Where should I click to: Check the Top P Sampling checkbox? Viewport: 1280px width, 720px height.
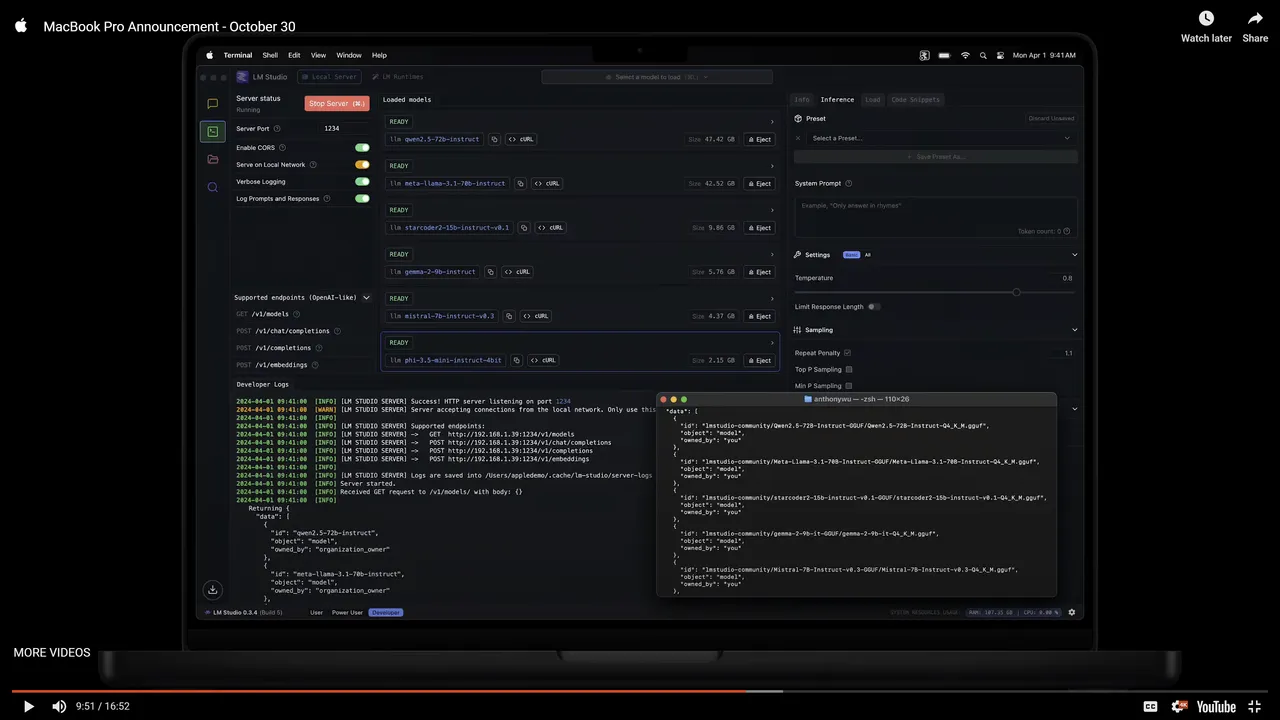(849, 370)
